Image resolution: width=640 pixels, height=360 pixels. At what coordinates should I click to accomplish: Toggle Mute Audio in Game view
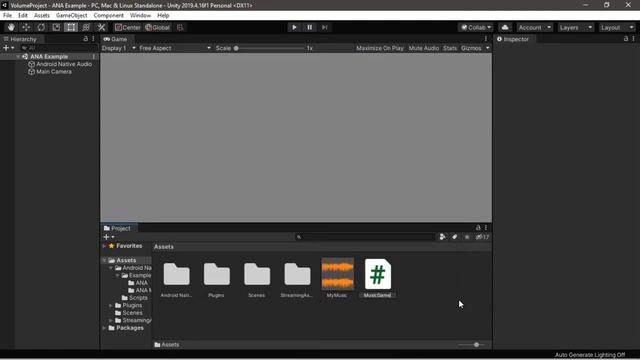[x=424, y=48]
